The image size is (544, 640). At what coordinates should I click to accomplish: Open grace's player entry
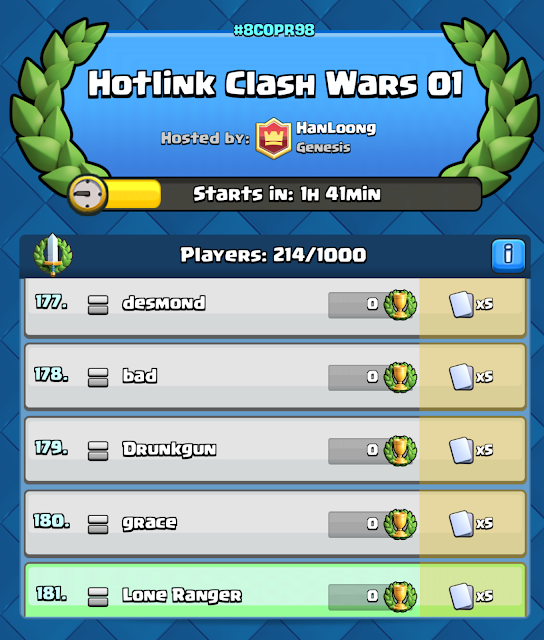pos(275,523)
